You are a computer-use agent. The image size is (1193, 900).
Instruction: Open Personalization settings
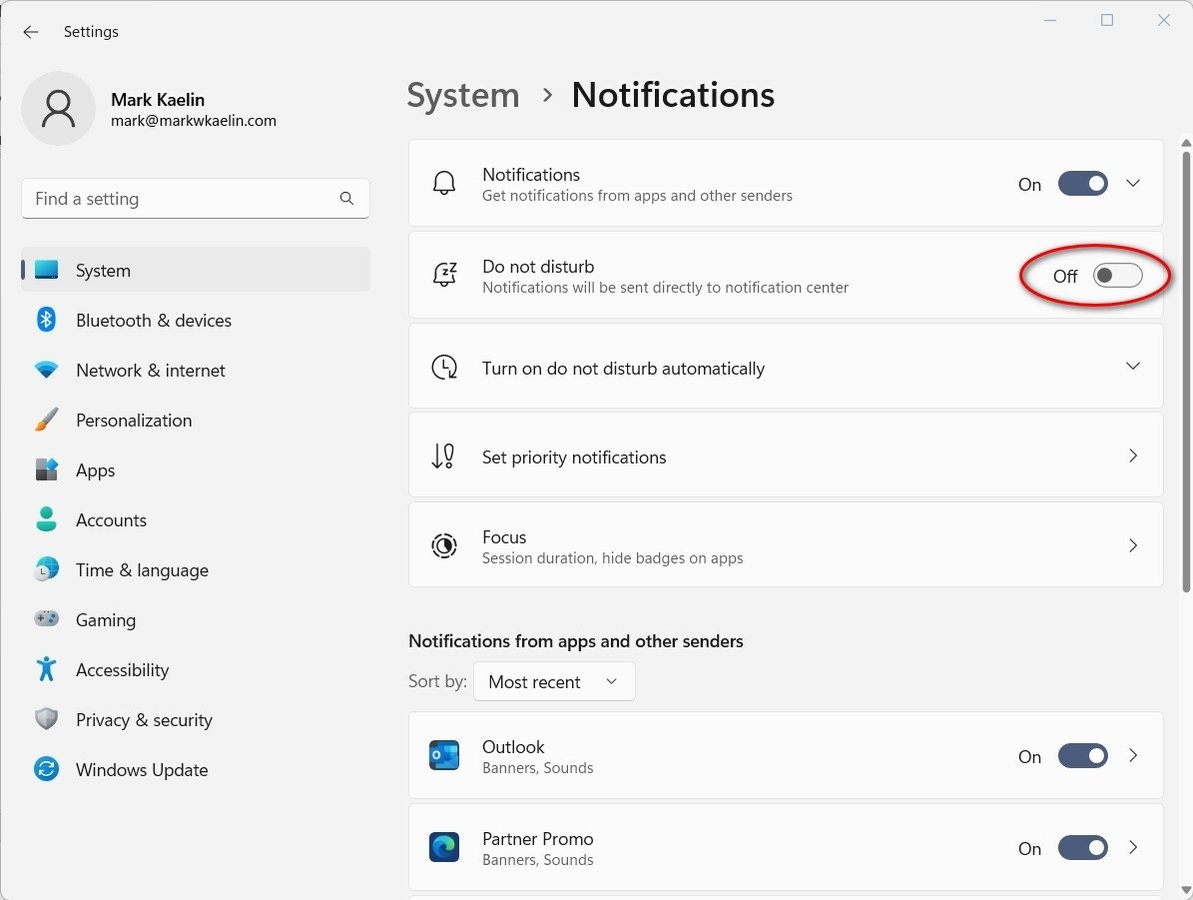coord(196,420)
